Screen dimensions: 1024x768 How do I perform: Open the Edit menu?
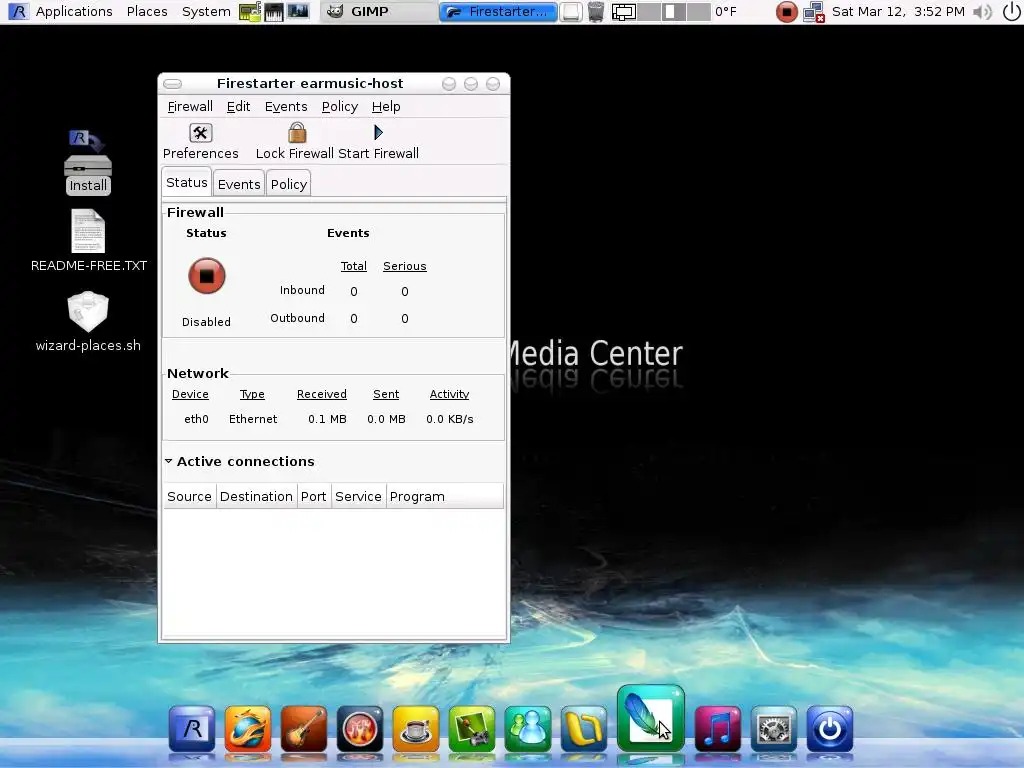coord(238,106)
